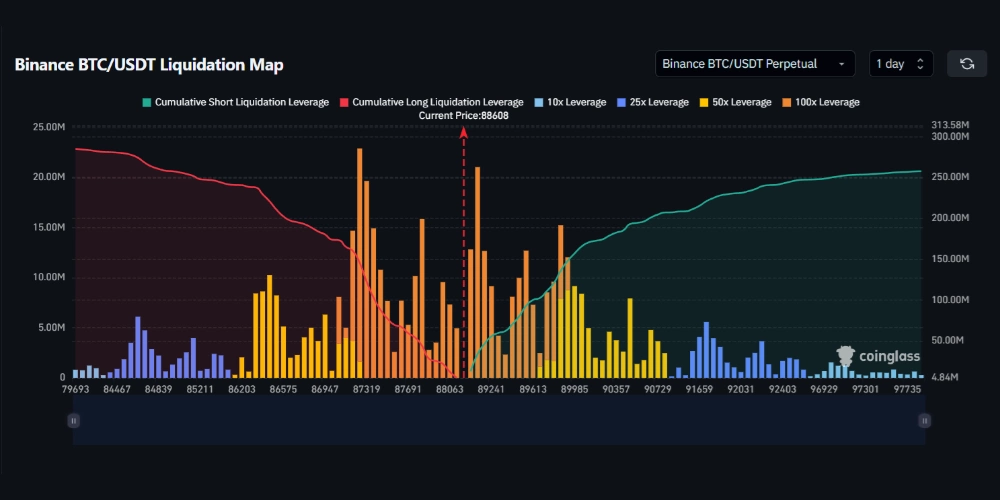Toggle 50x Leverage legend entry
The image size is (1000, 500).
pos(738,103)
